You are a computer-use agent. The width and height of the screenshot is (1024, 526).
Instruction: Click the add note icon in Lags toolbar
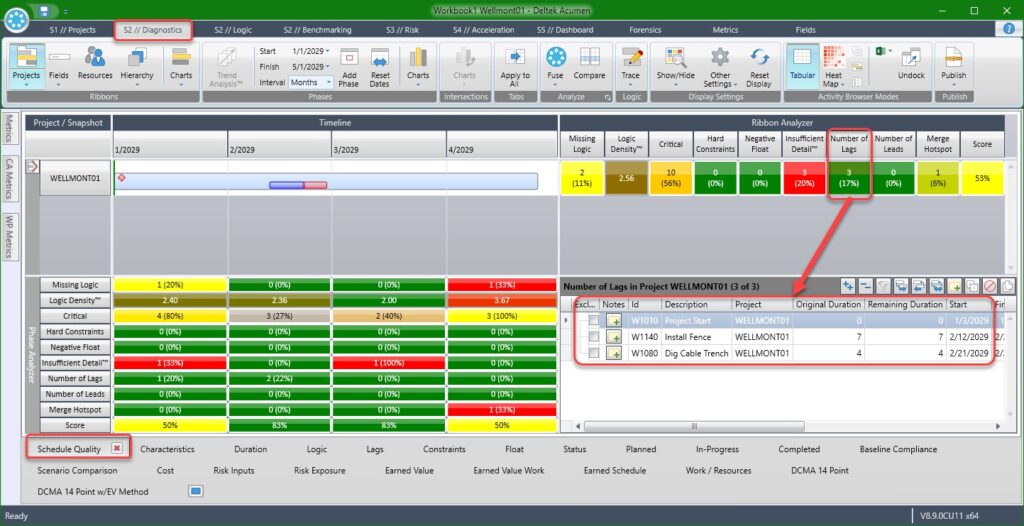click(954, 286)
